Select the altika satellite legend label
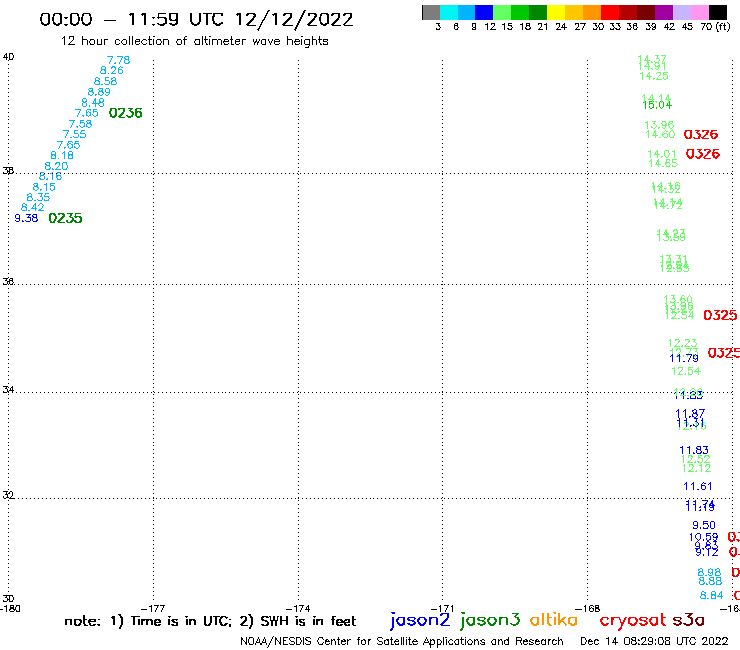This screenshot has height=650, width=740. coord(554,620)
